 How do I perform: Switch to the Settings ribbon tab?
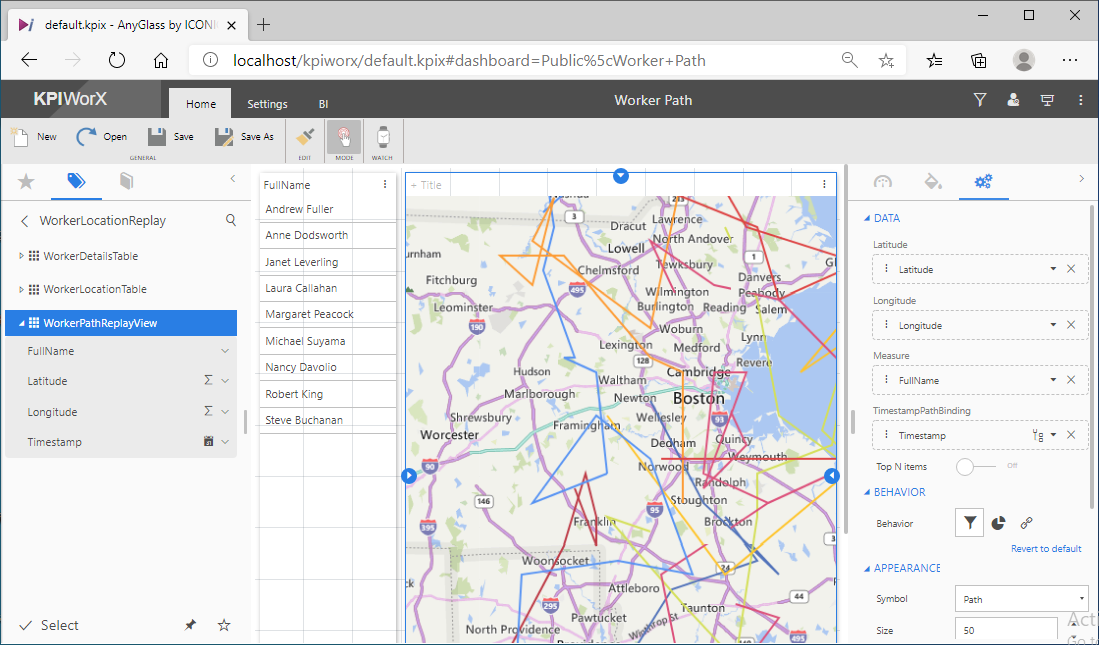tap(267, 104)
